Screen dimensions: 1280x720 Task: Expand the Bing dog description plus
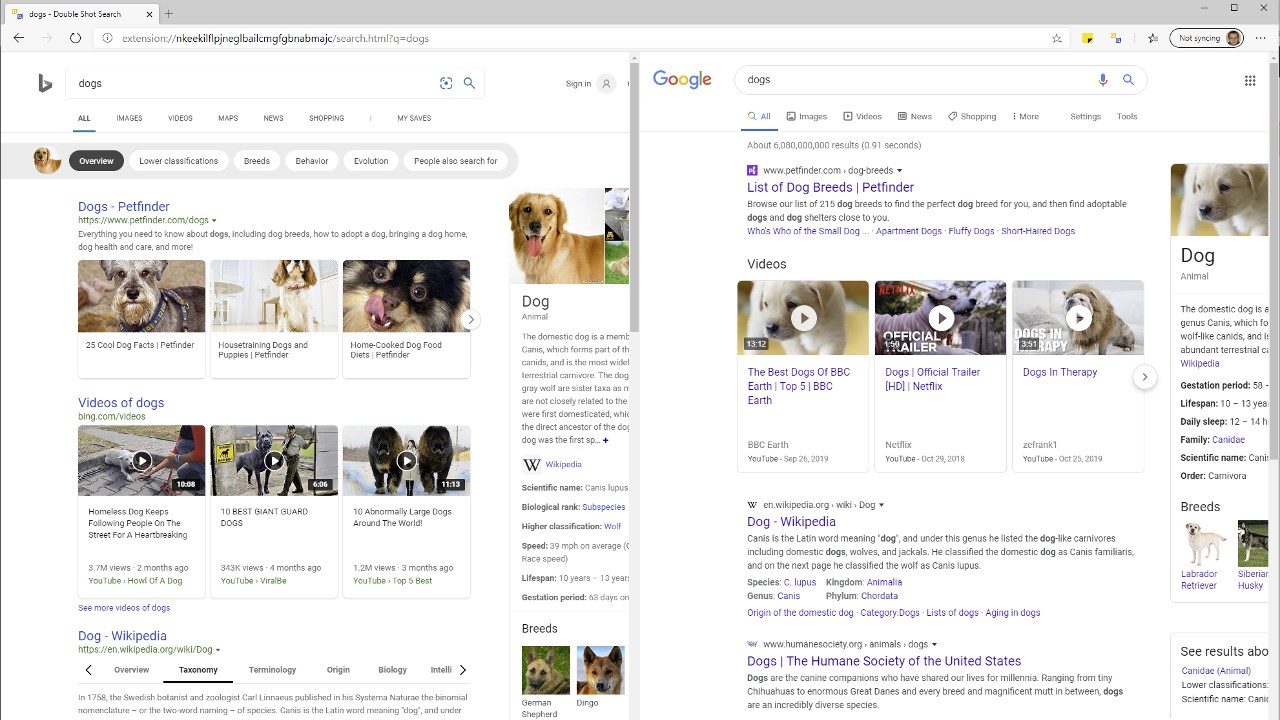(605, 440)
